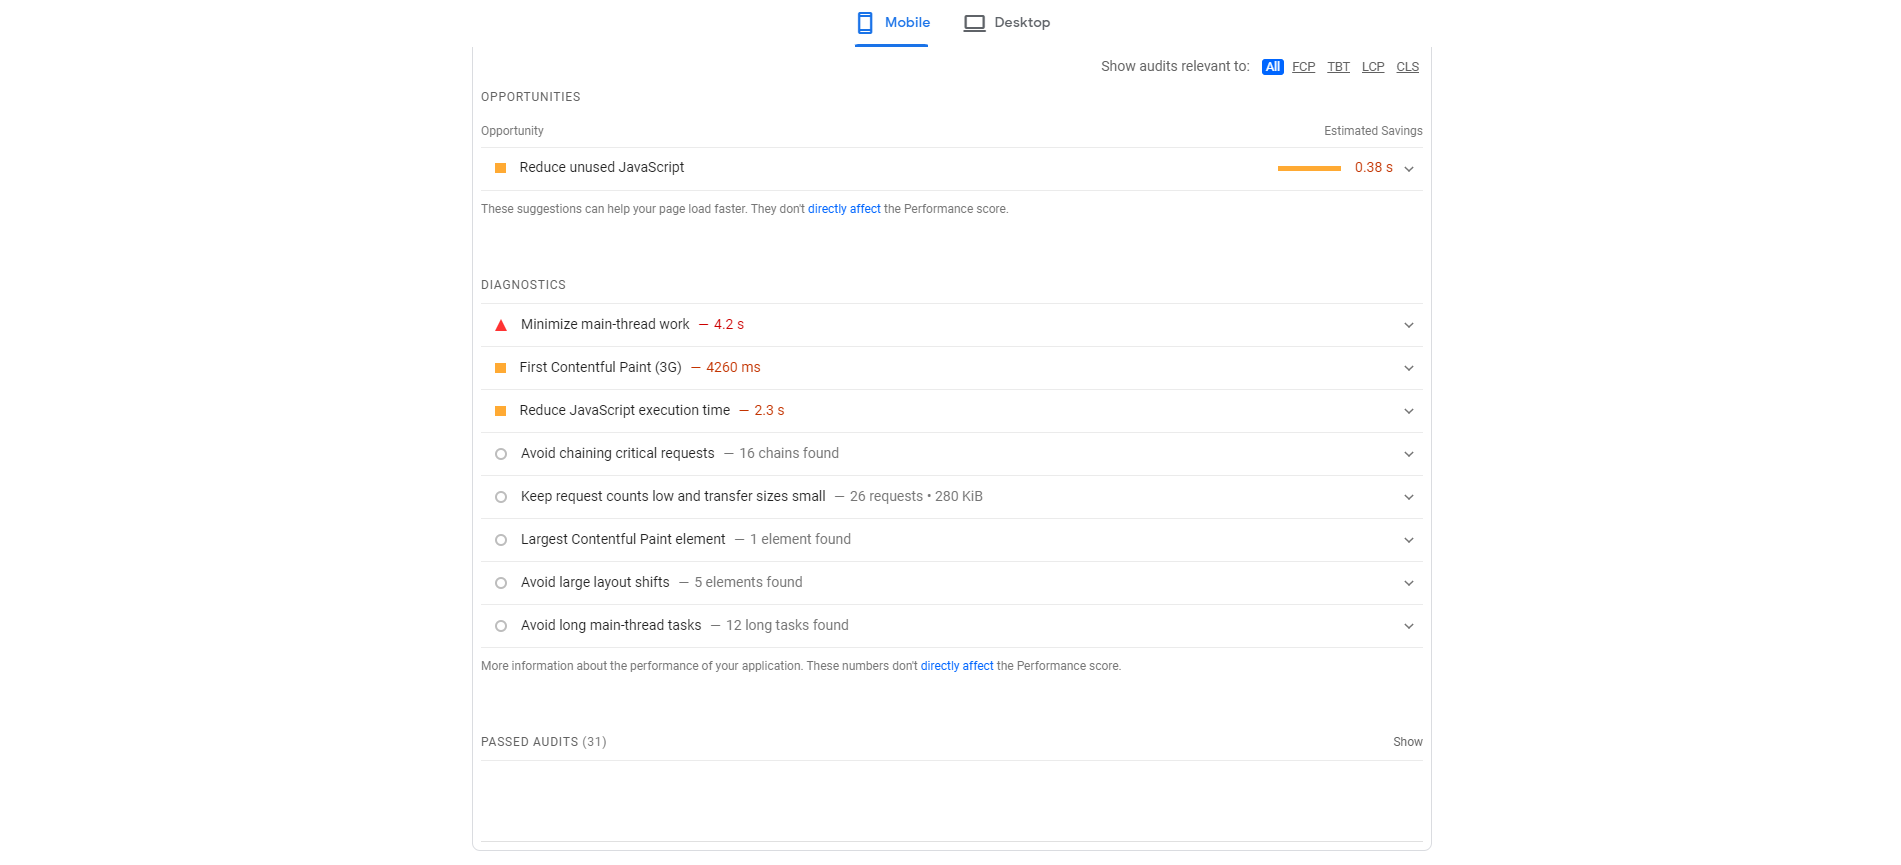The height and width of the screenshot is (865, 1901).
Task: Click gray circle icon for Keep request counts low
Action: click(x=501, y=497)
